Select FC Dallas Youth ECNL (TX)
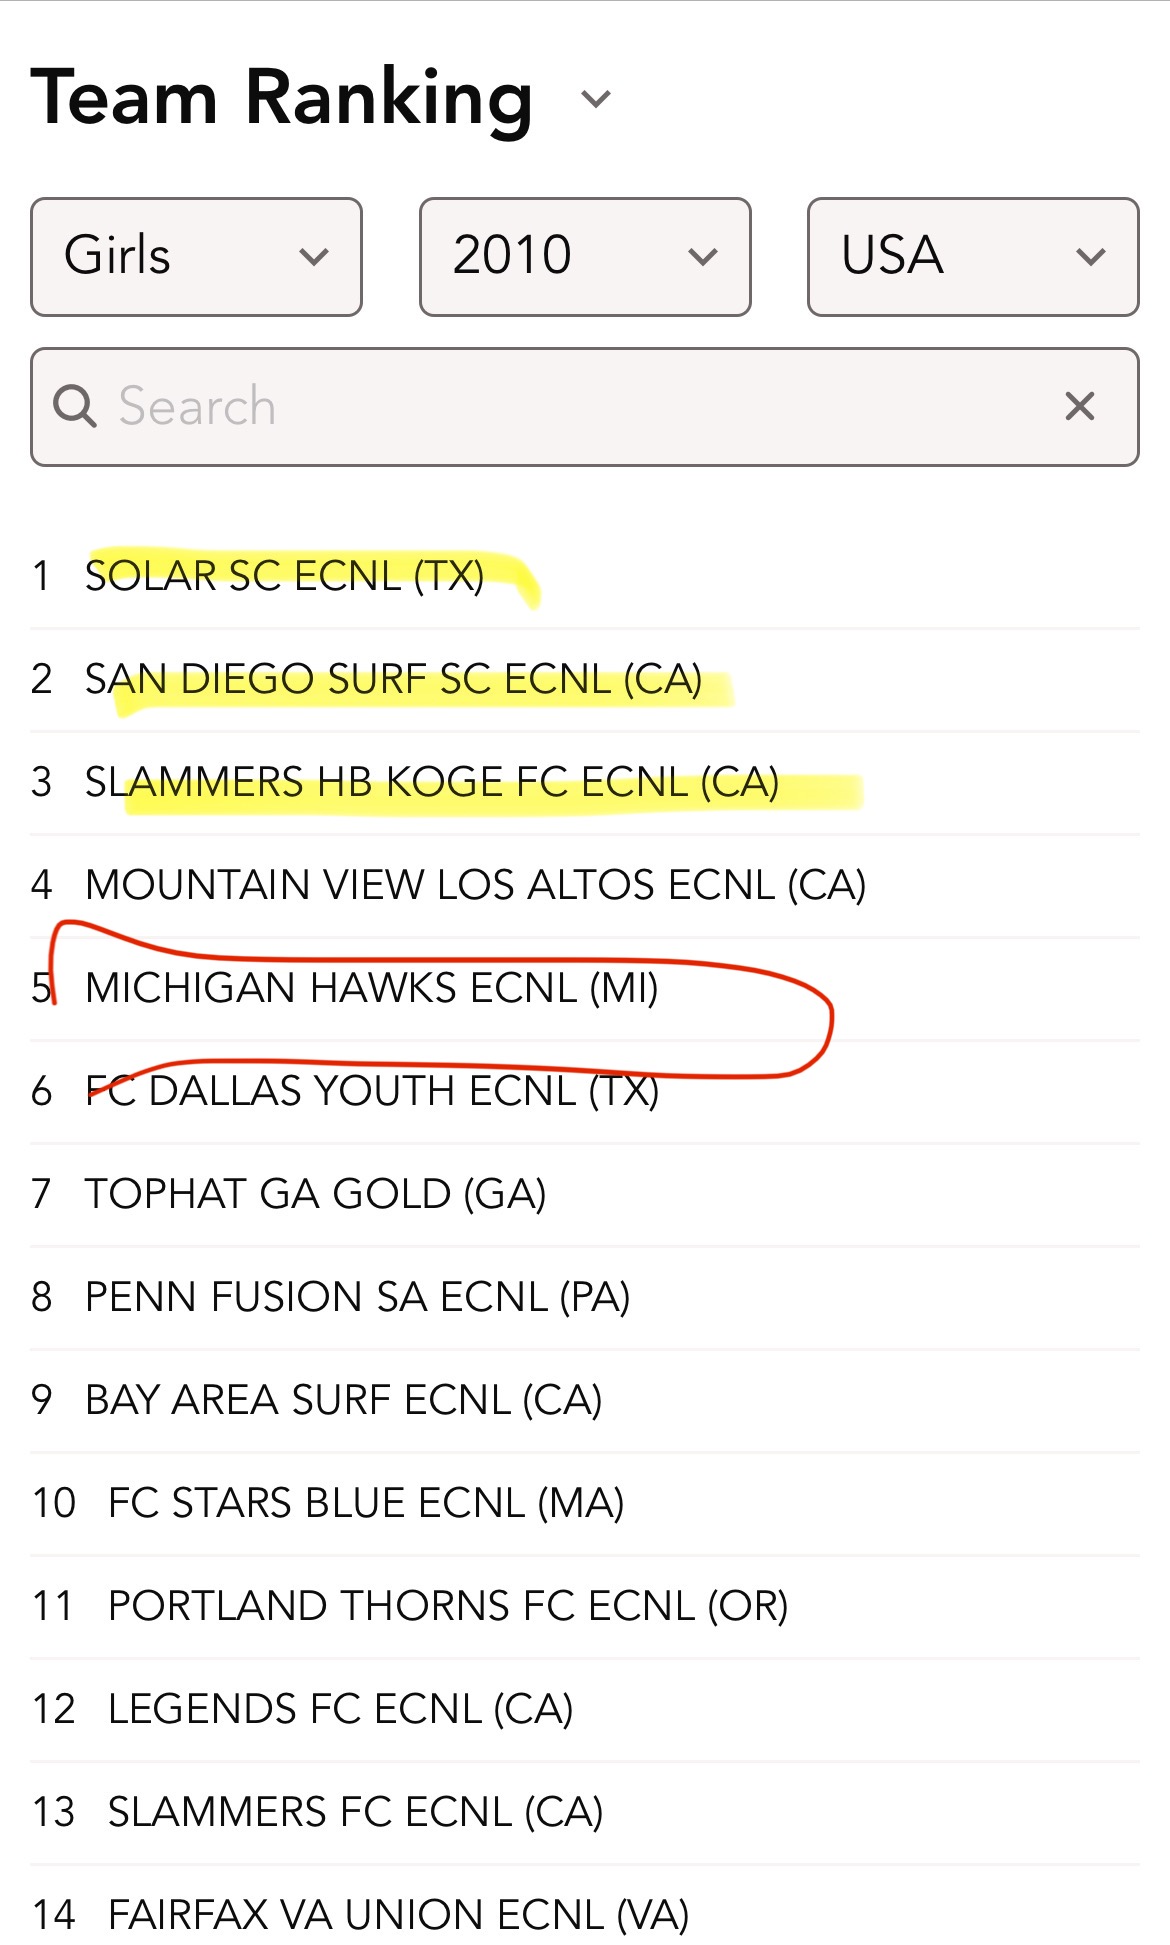Viewport: 1170px width, 1945px height. click(371, 1091)
